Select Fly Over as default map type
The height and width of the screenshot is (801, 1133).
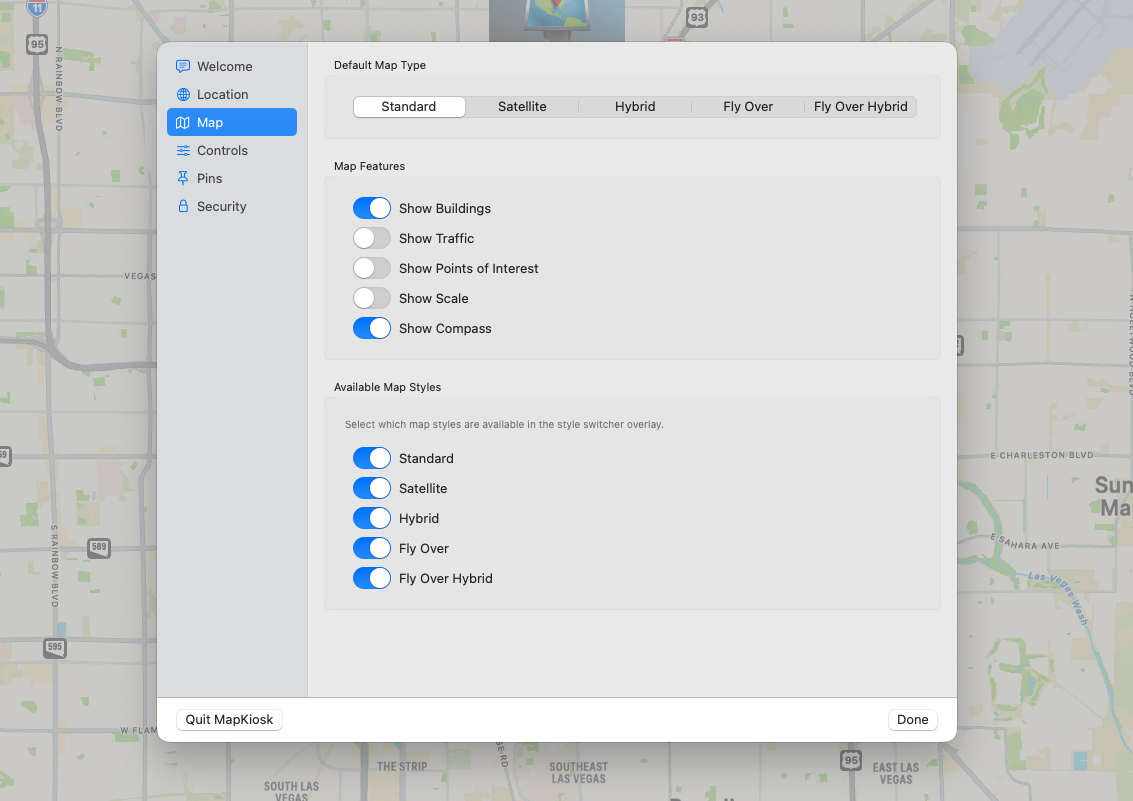coord(748,107)
